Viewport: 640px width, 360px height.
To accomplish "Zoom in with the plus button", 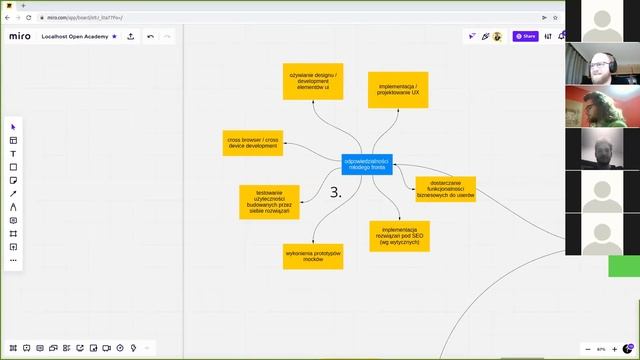I will pyautogui.click(x=614, y=349).
